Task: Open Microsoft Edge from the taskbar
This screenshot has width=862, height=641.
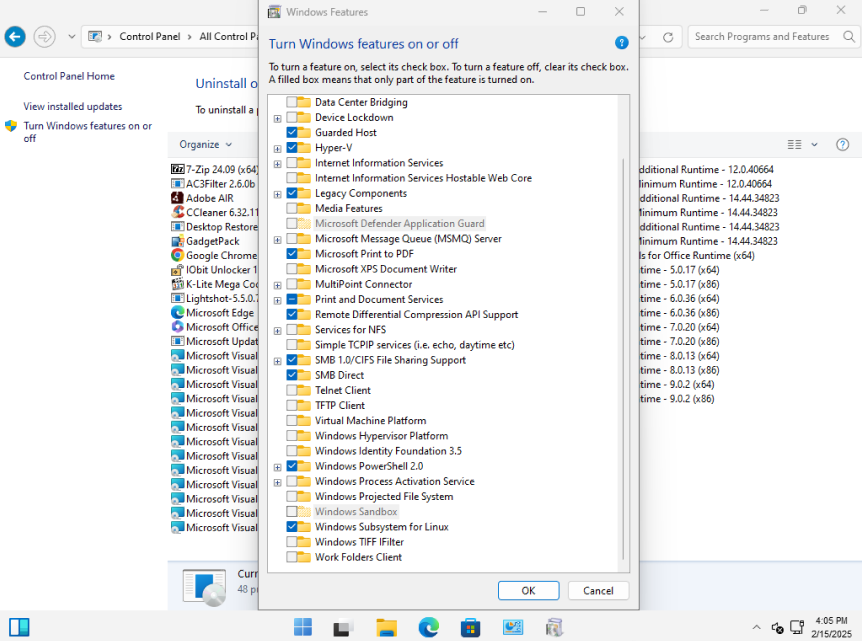Action: click(x=428, y=627)
